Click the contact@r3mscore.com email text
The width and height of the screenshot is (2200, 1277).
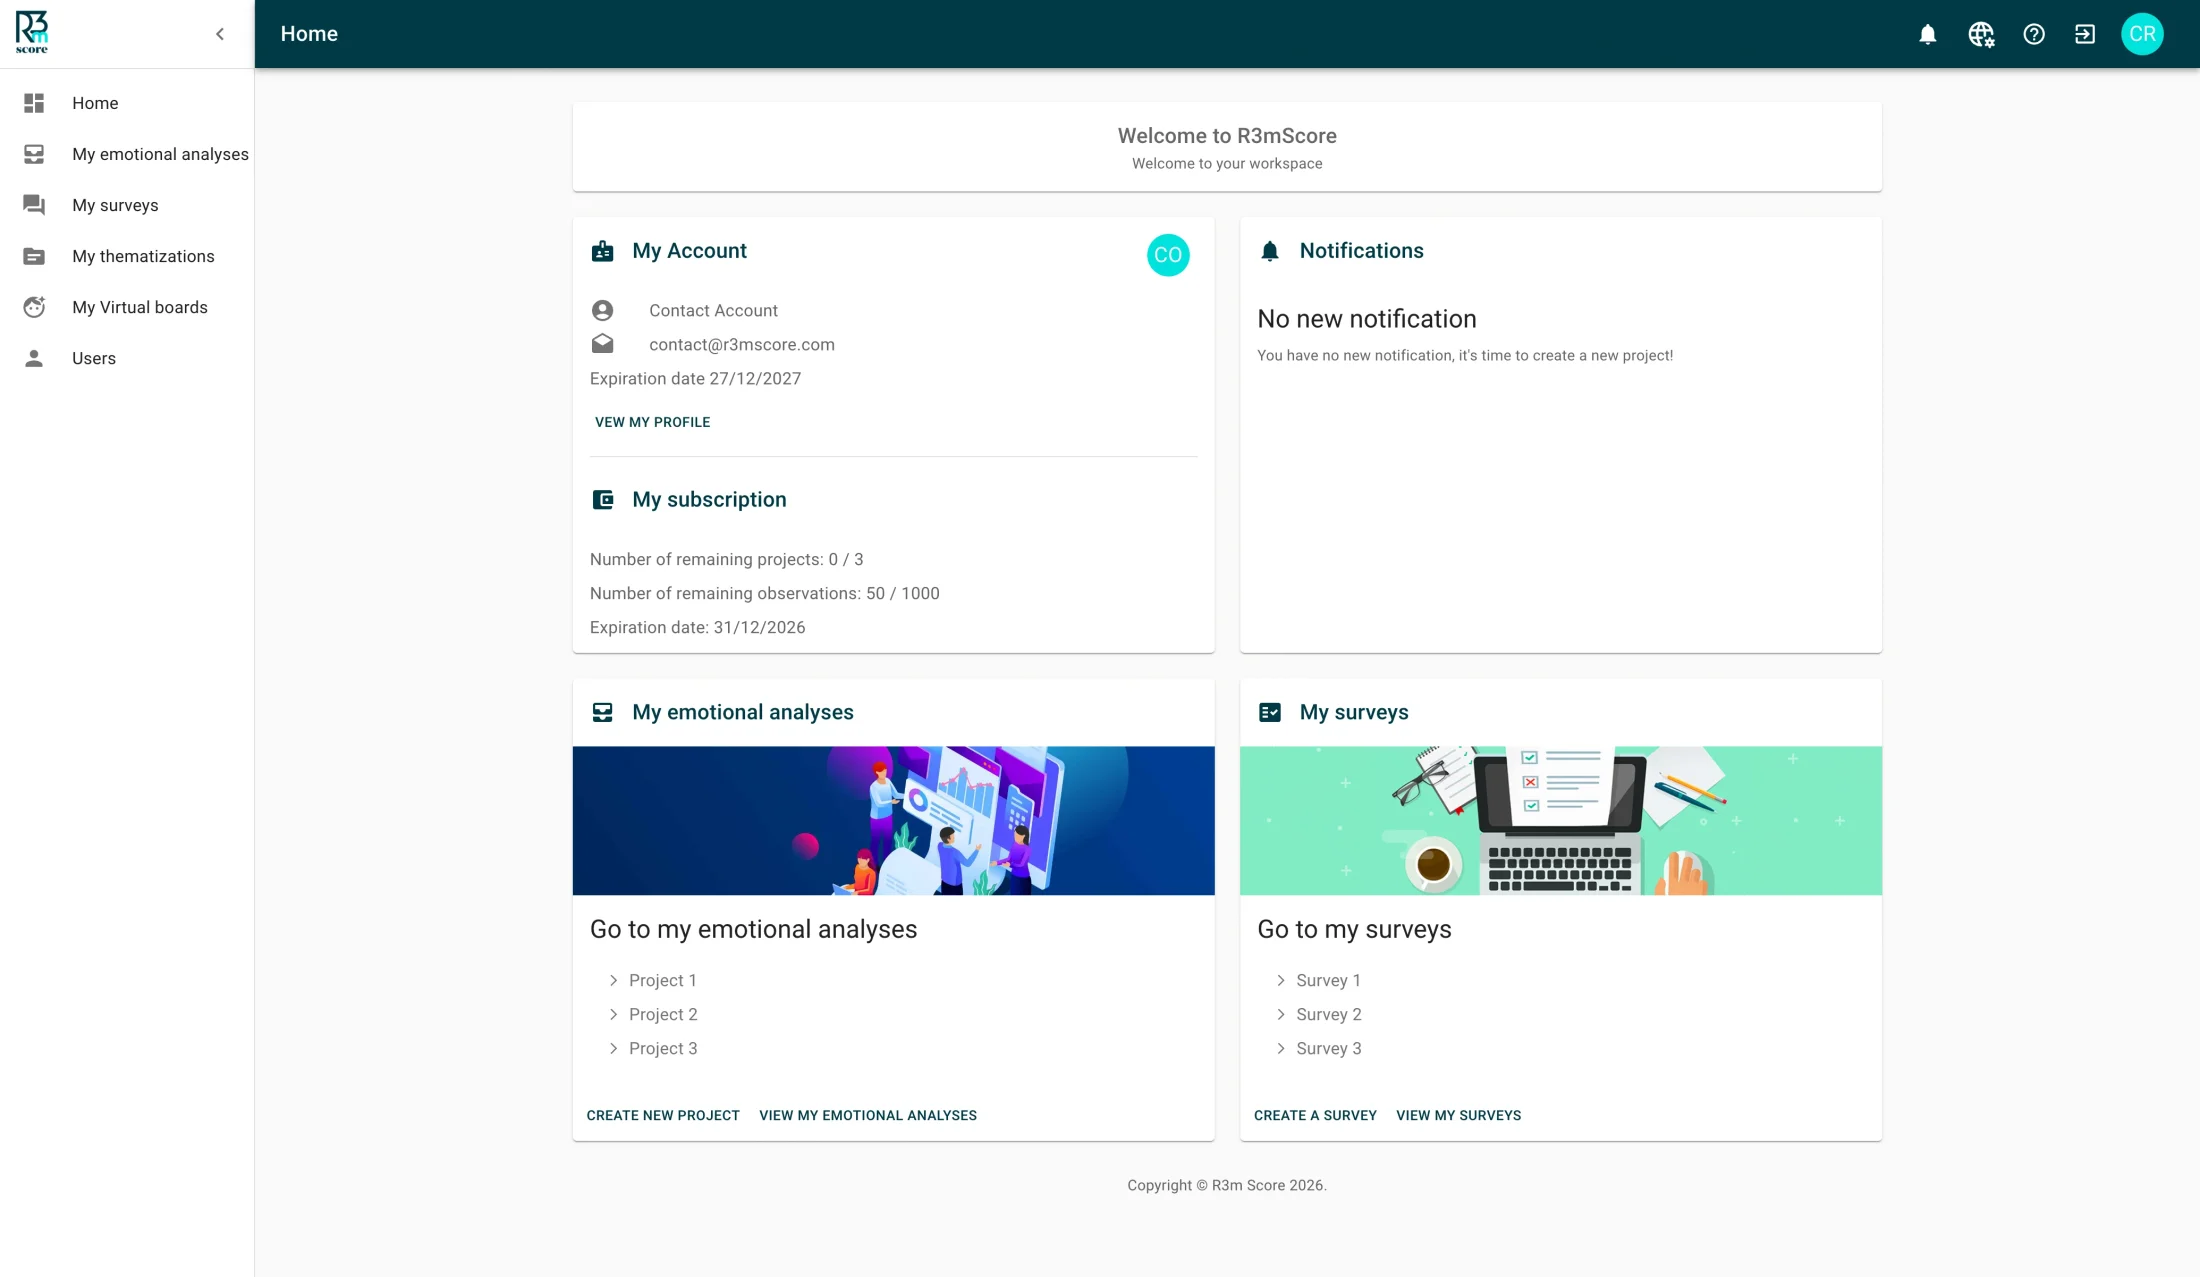742,345
